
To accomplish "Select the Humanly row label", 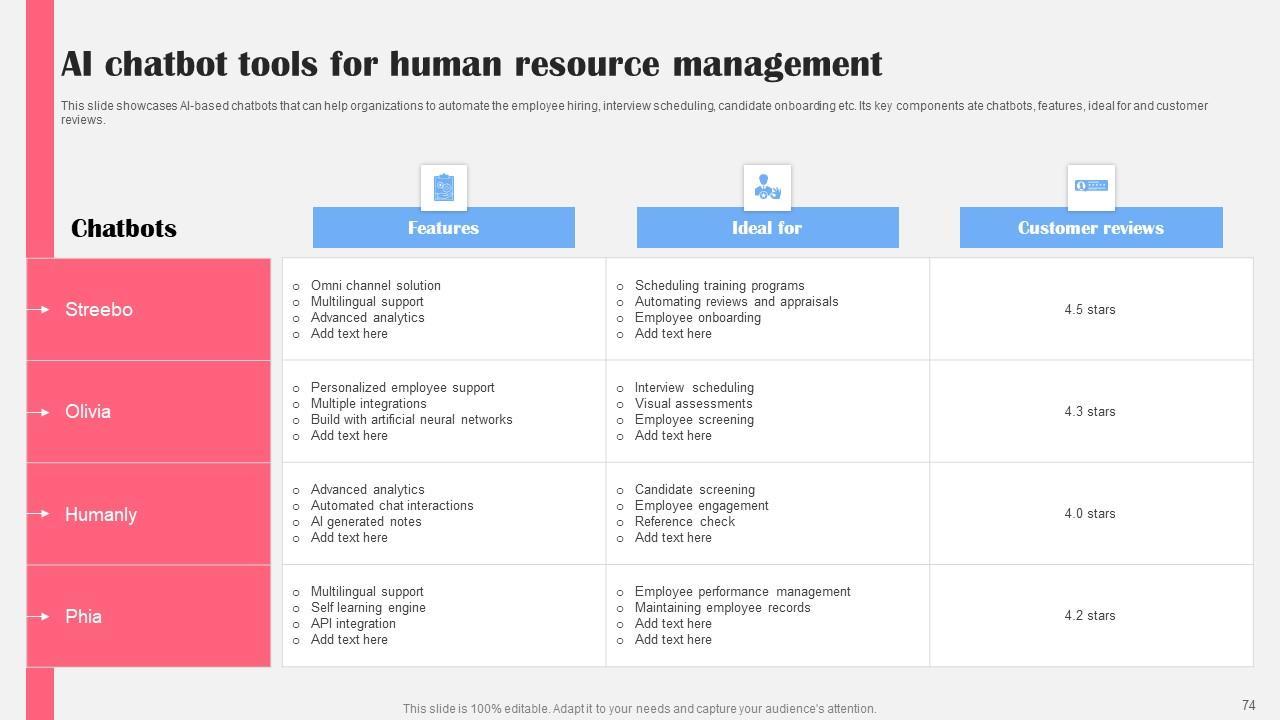I will click(x=101, y=515).
